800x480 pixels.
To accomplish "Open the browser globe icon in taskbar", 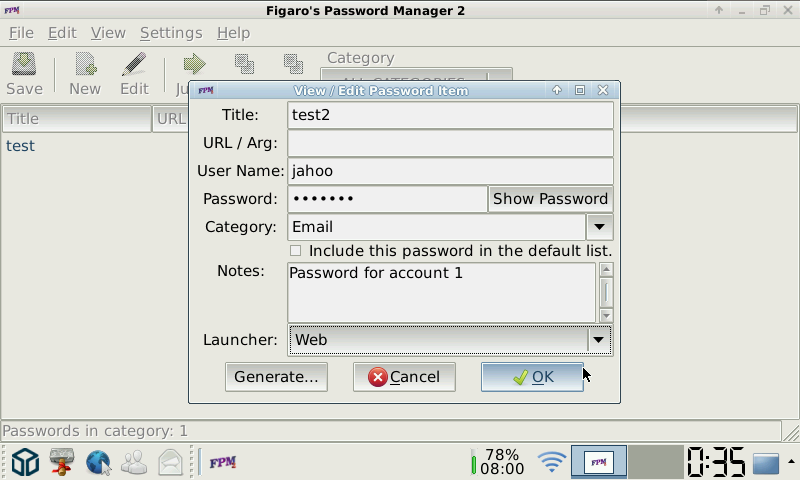I will pyautogui.click(x=98, y=463).
